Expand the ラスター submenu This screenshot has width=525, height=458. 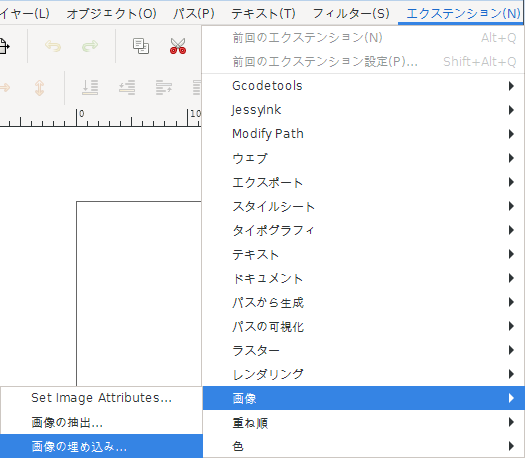pos(363,350)
